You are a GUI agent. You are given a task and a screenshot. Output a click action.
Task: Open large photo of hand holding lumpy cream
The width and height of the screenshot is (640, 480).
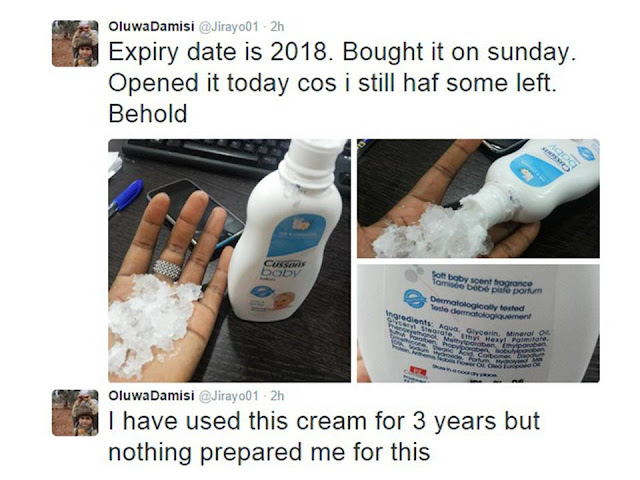229,260
